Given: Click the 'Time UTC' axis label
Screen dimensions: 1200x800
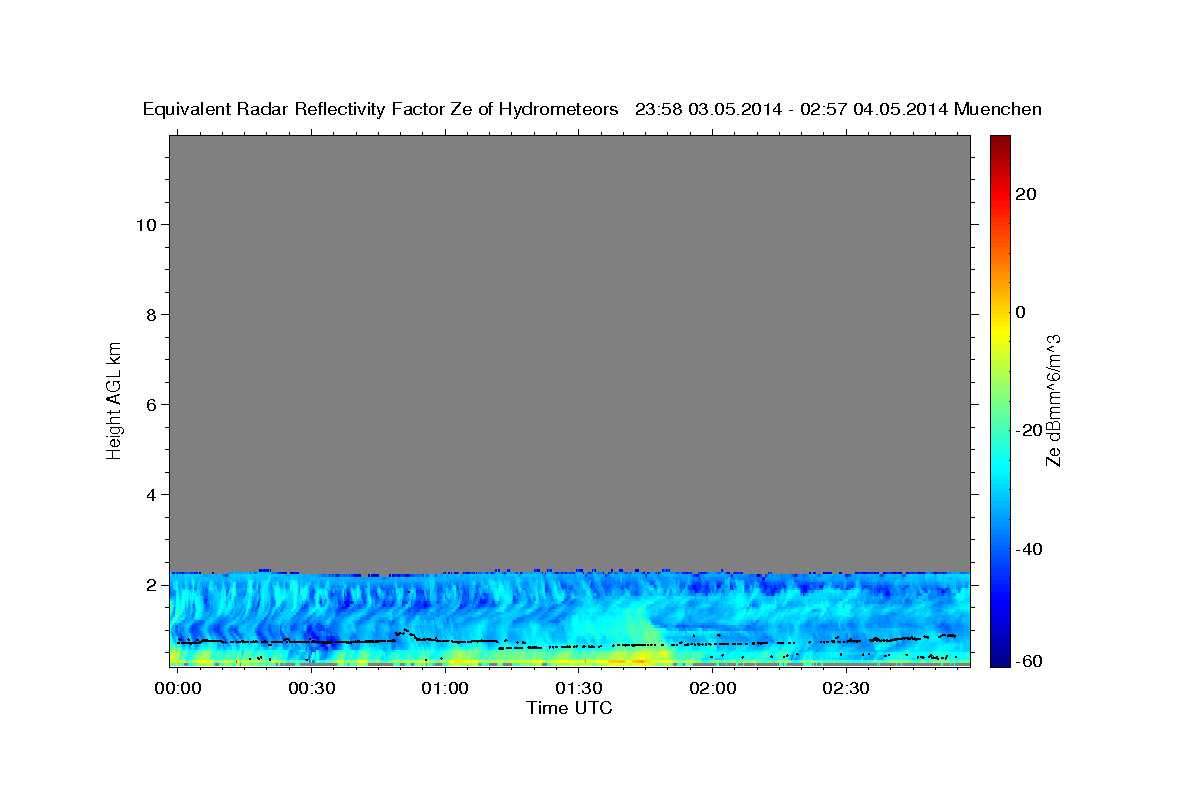Looking at the screenshot, I should (569, 708).
